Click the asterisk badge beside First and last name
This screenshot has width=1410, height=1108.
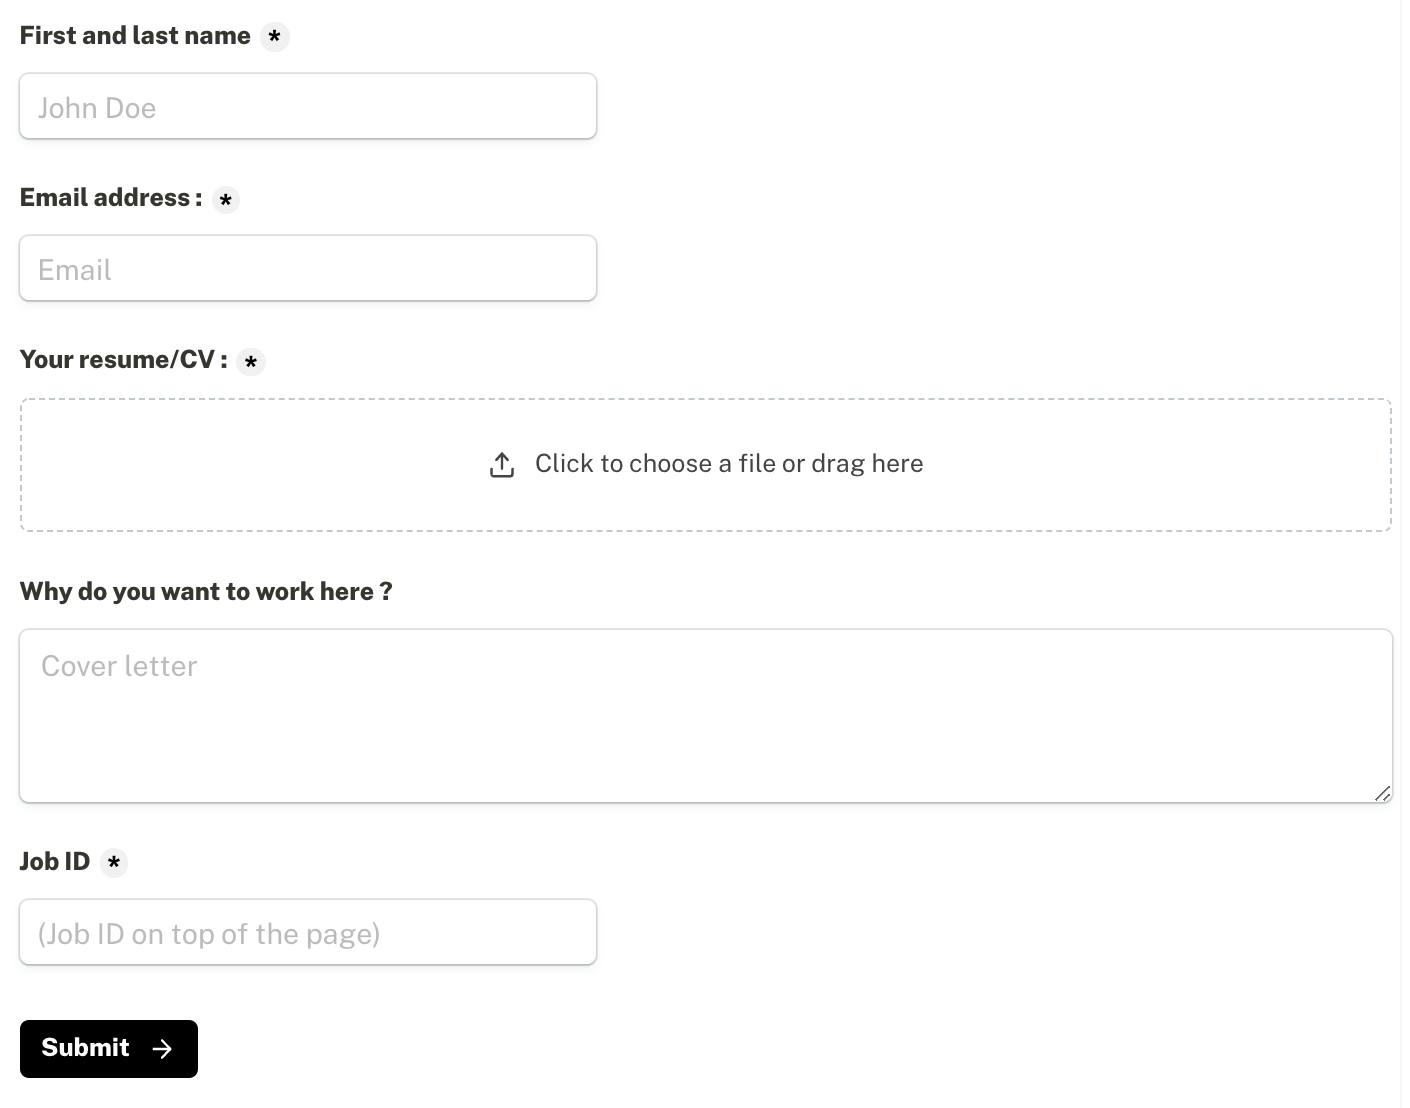274,37
